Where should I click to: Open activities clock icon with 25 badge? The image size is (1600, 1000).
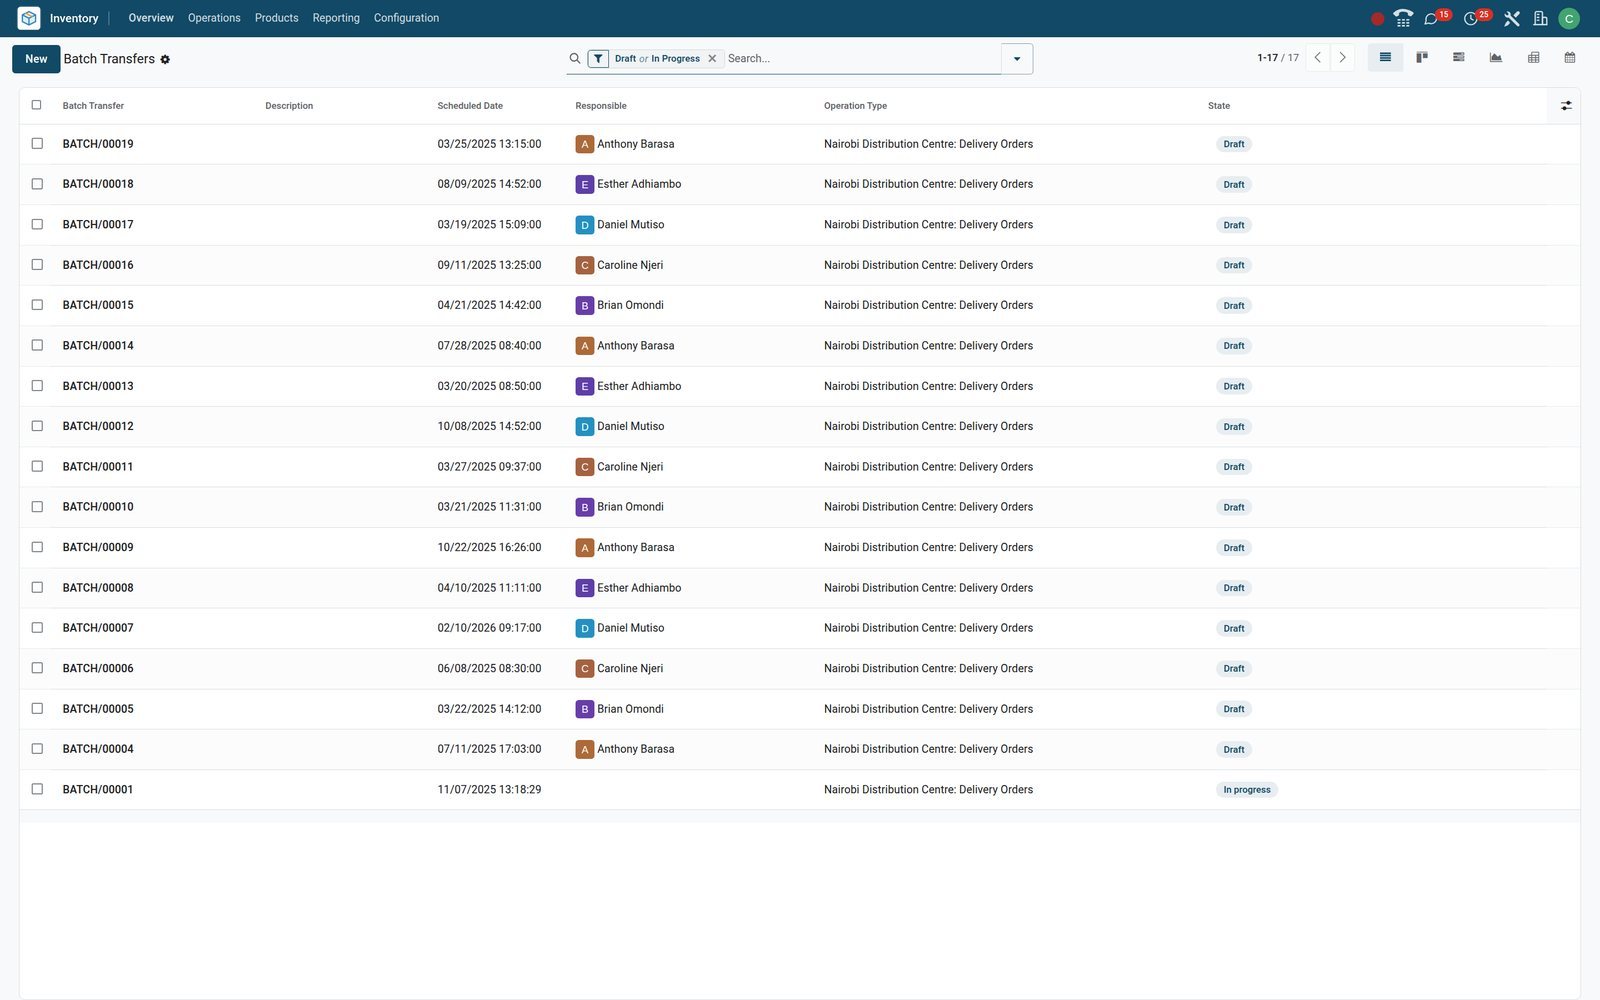[1471, 18]
